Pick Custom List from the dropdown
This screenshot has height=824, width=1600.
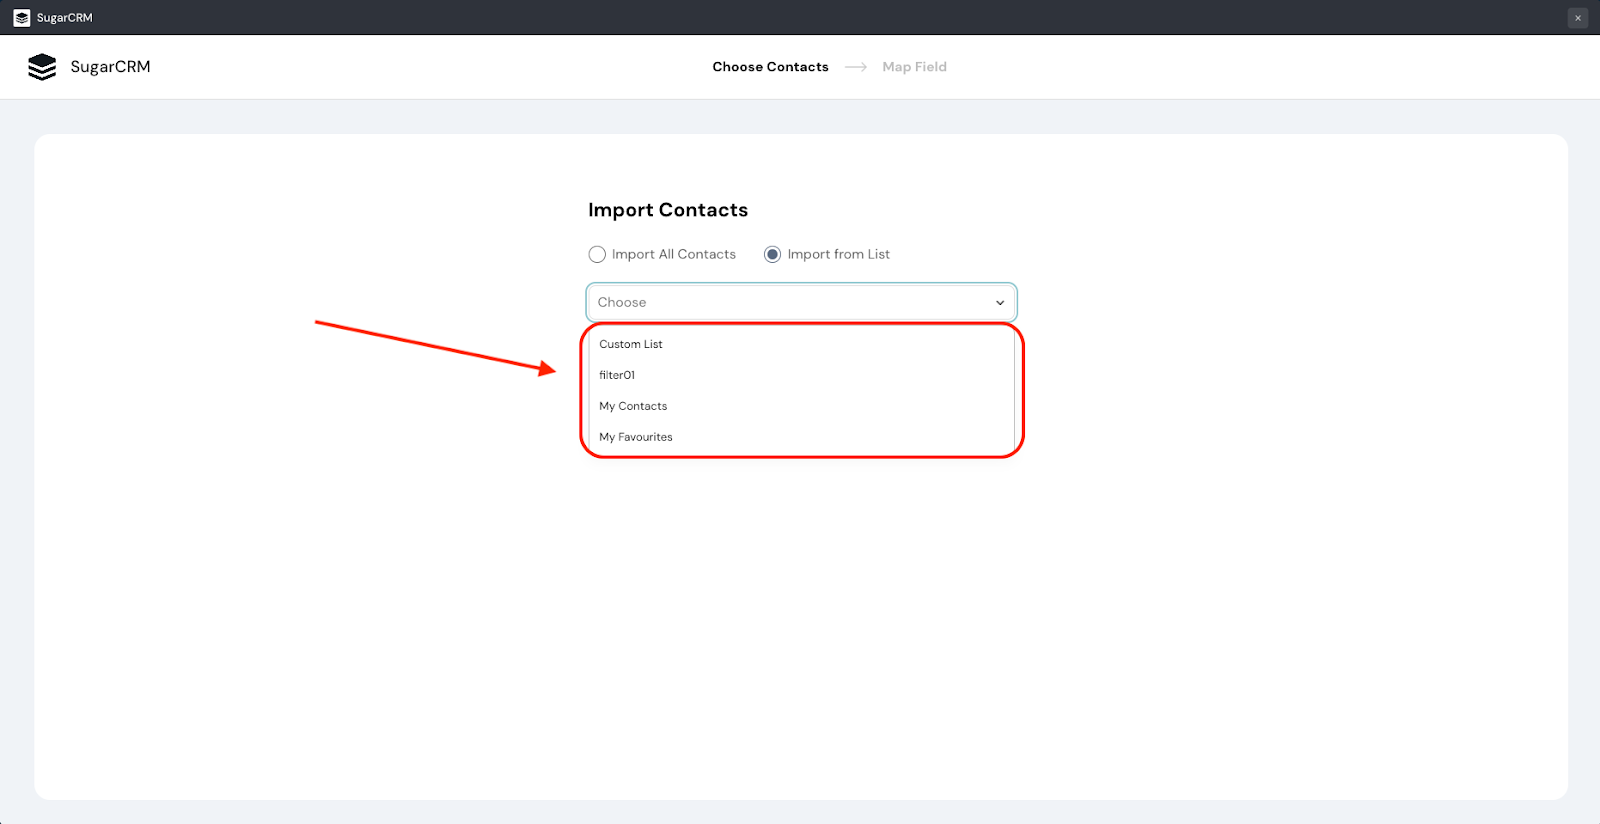point(631,344)
